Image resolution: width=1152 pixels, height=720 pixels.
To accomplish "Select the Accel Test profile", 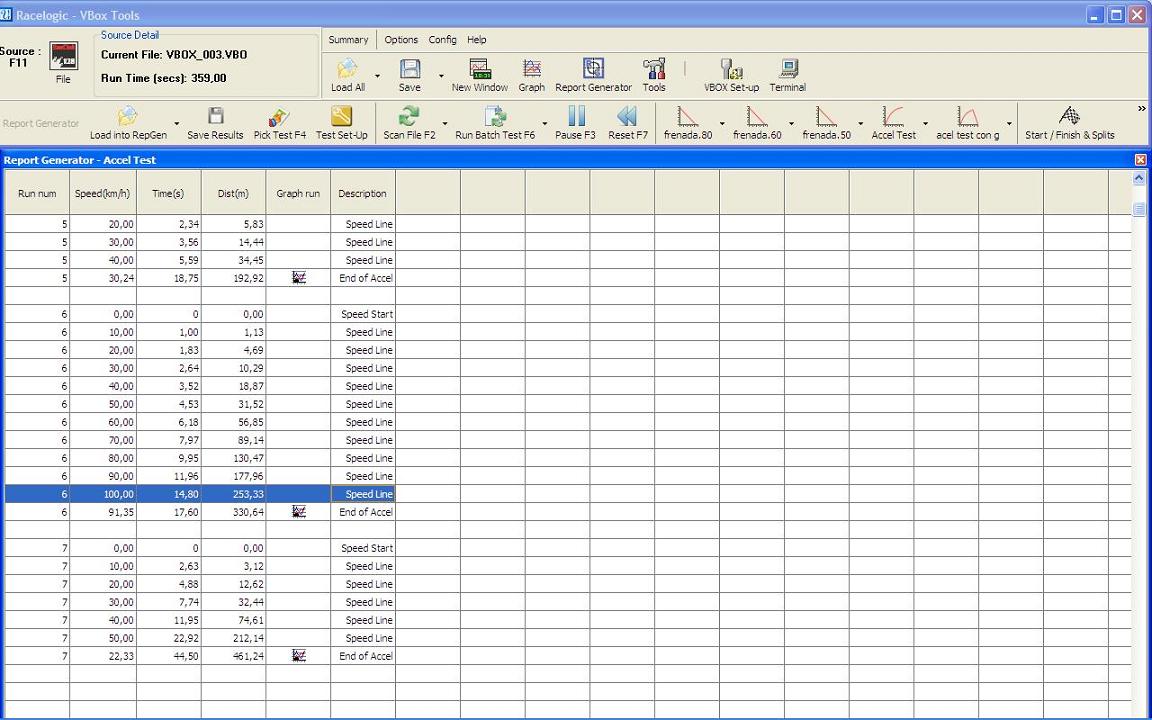I will tap(893, 123).
